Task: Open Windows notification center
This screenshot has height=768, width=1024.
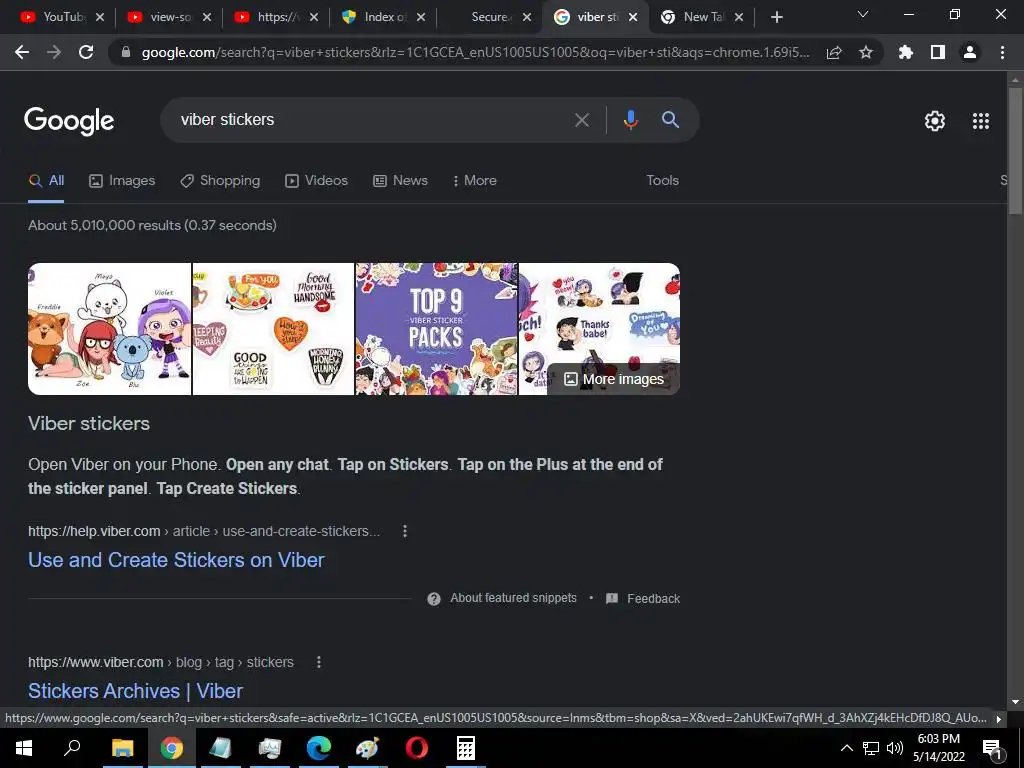Action: tap(993, 748)
